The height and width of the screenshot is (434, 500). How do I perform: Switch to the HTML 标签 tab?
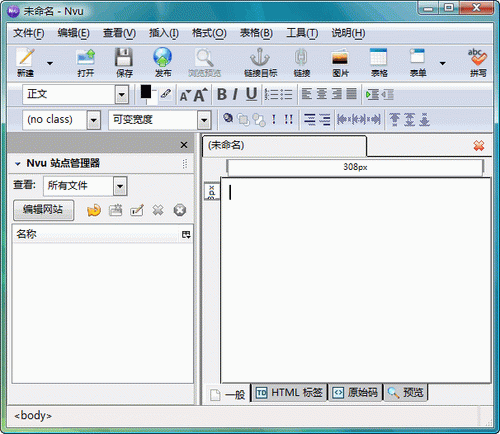click(x=289, y=393)
